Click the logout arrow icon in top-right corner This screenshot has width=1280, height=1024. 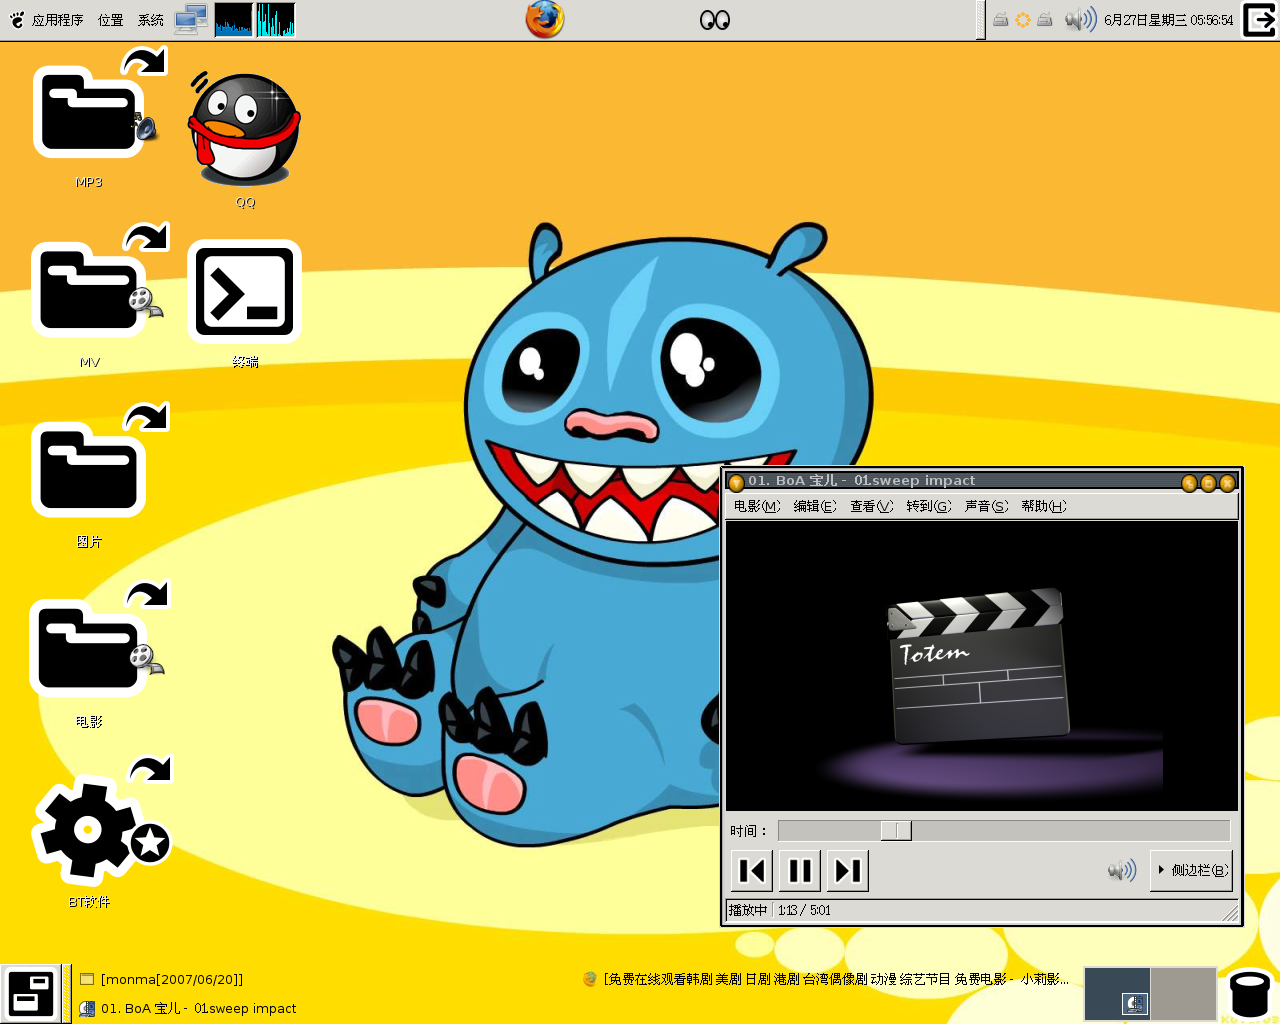[1260, 20]
